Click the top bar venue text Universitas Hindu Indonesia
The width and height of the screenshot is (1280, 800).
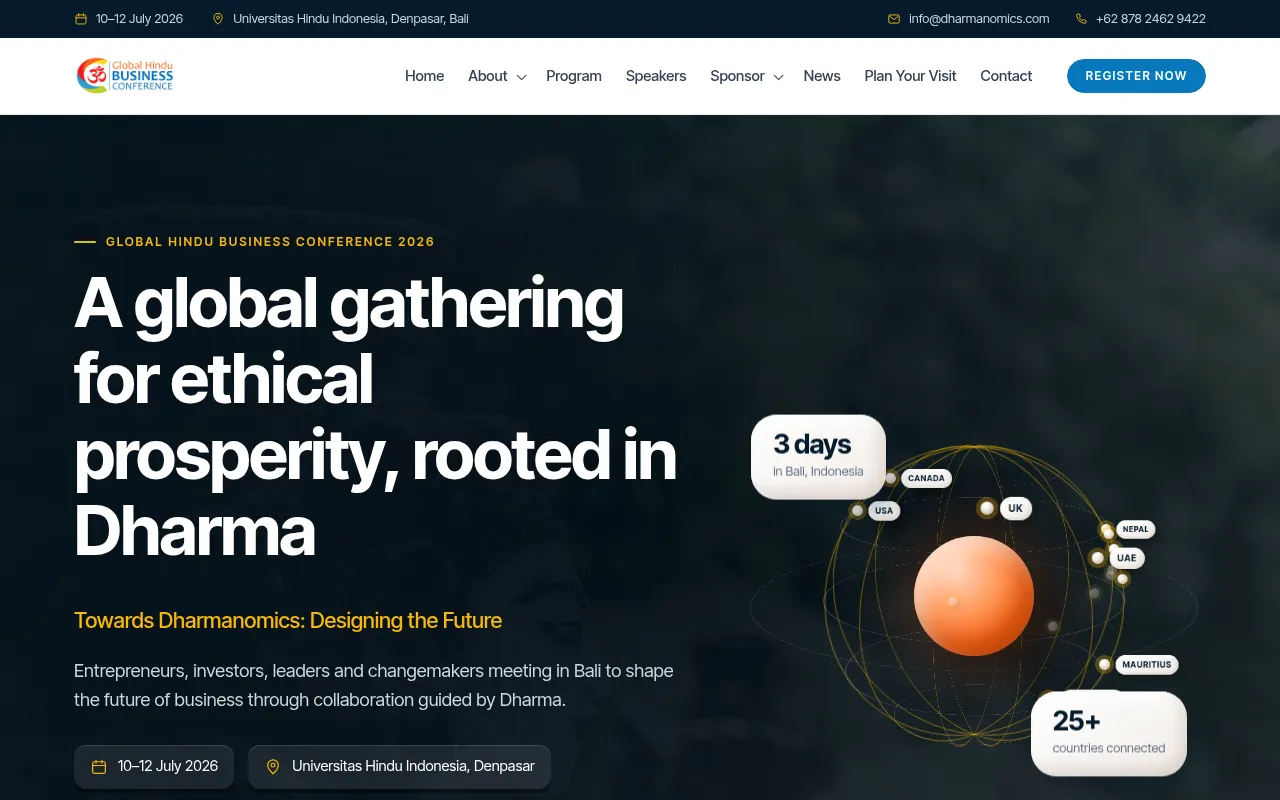coord(351,19)
